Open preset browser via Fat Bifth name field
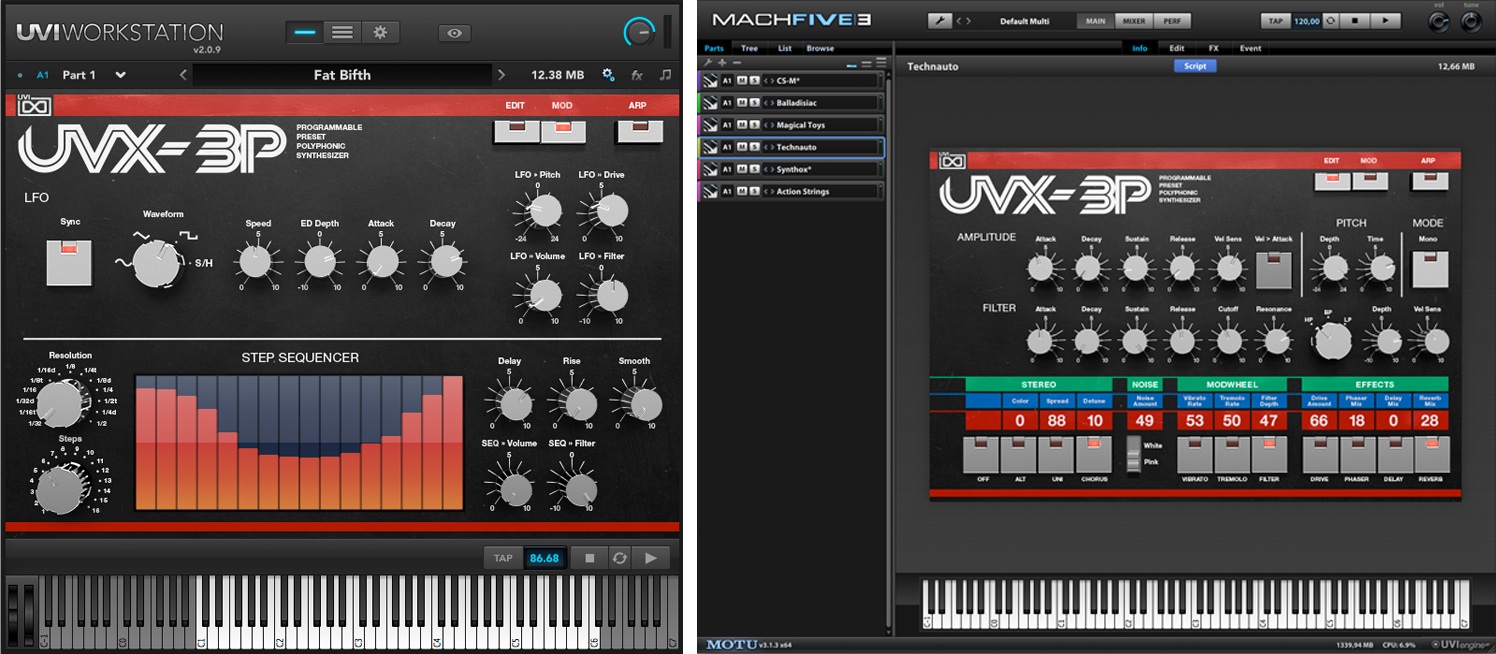Viewport: 1496px width, 654px height. coord(342,75)
